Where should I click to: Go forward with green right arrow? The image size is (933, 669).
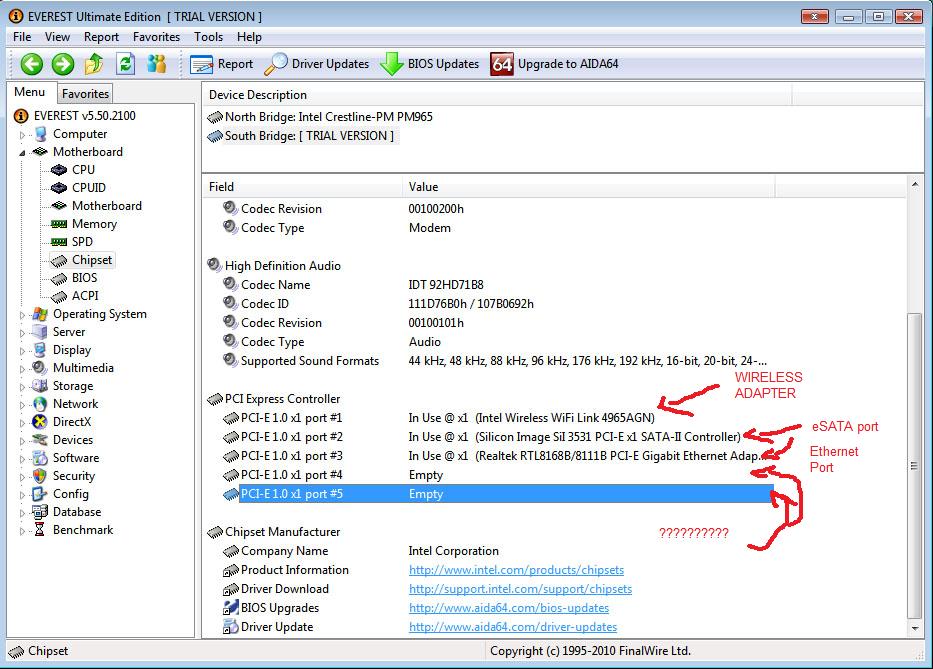click(62, 64)
